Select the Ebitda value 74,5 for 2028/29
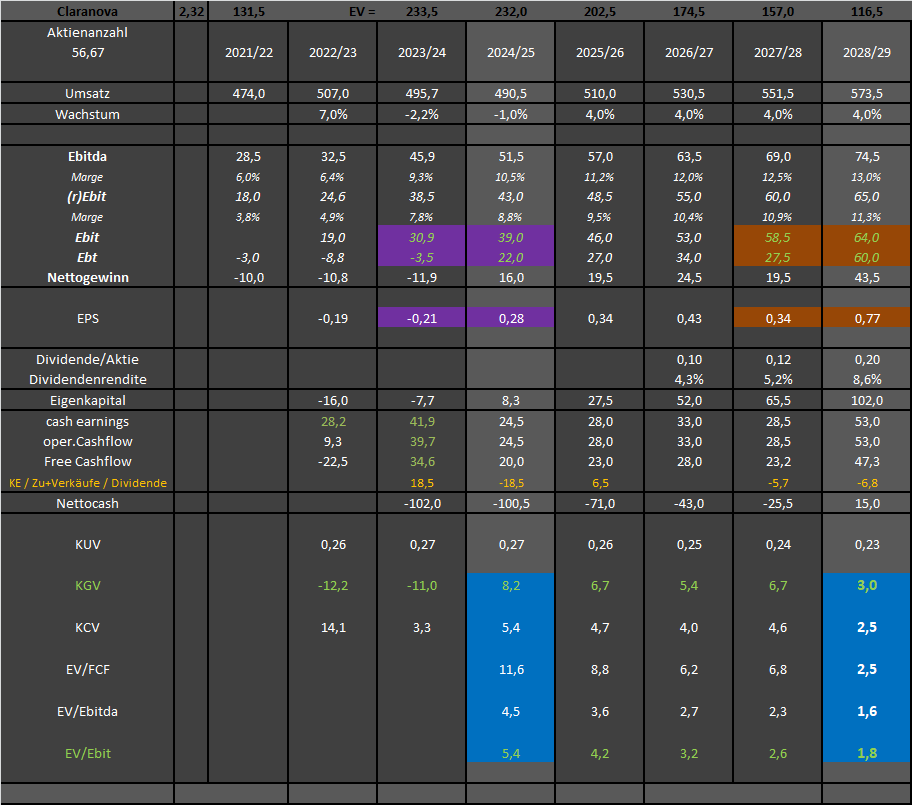 866,157
